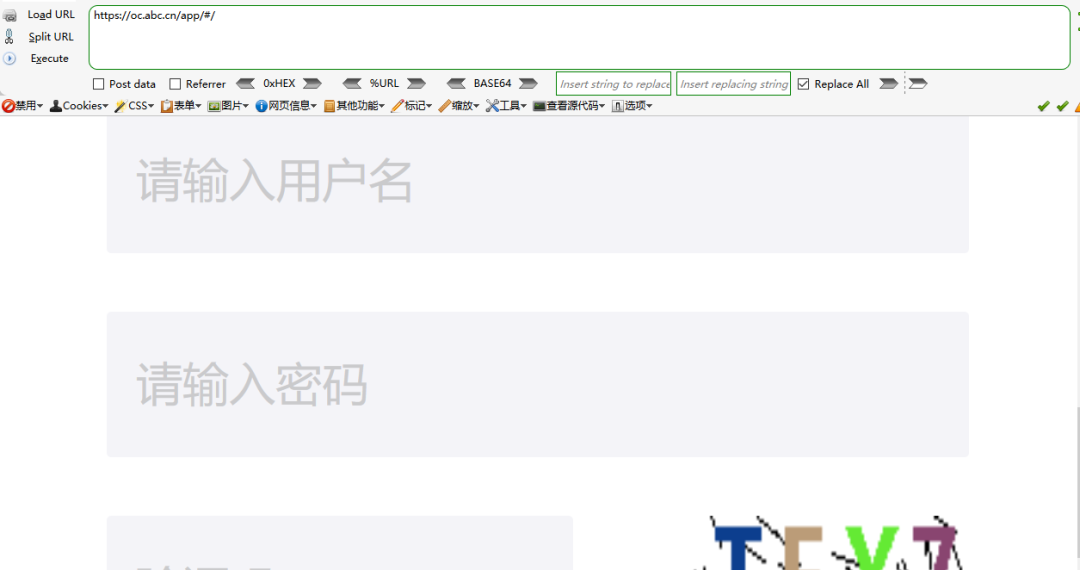Click the 请输入密码 password field

[x=537, y=384]
